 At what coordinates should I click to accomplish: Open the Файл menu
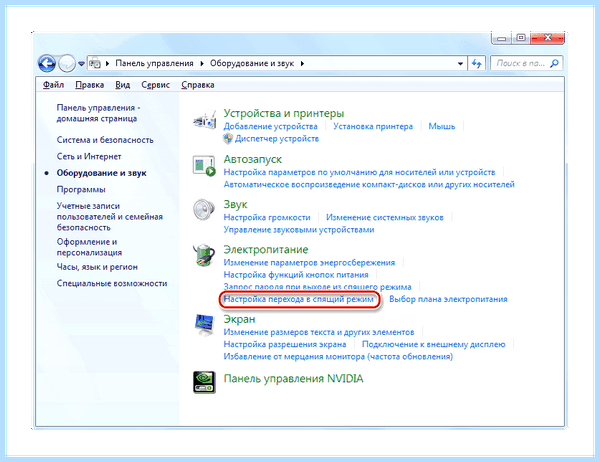click(53, 85)
